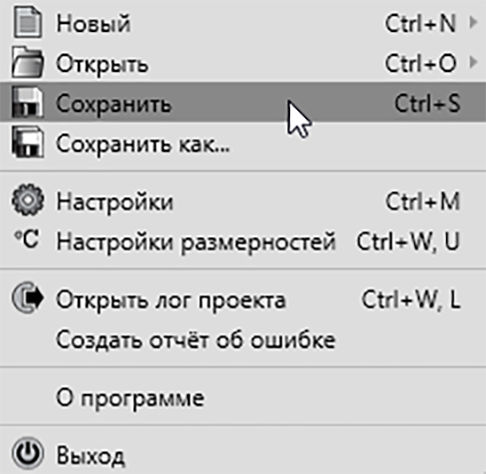The height and width of the screenshot is (474, 486).
Task: Click the new document icon beside Новый
Action: point(27,23)
